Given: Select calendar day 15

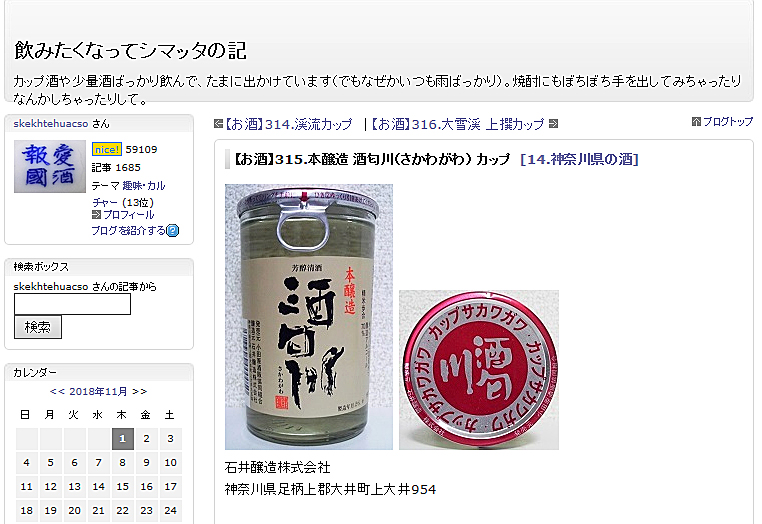Looking at the screenshot, I should point(122,487).
